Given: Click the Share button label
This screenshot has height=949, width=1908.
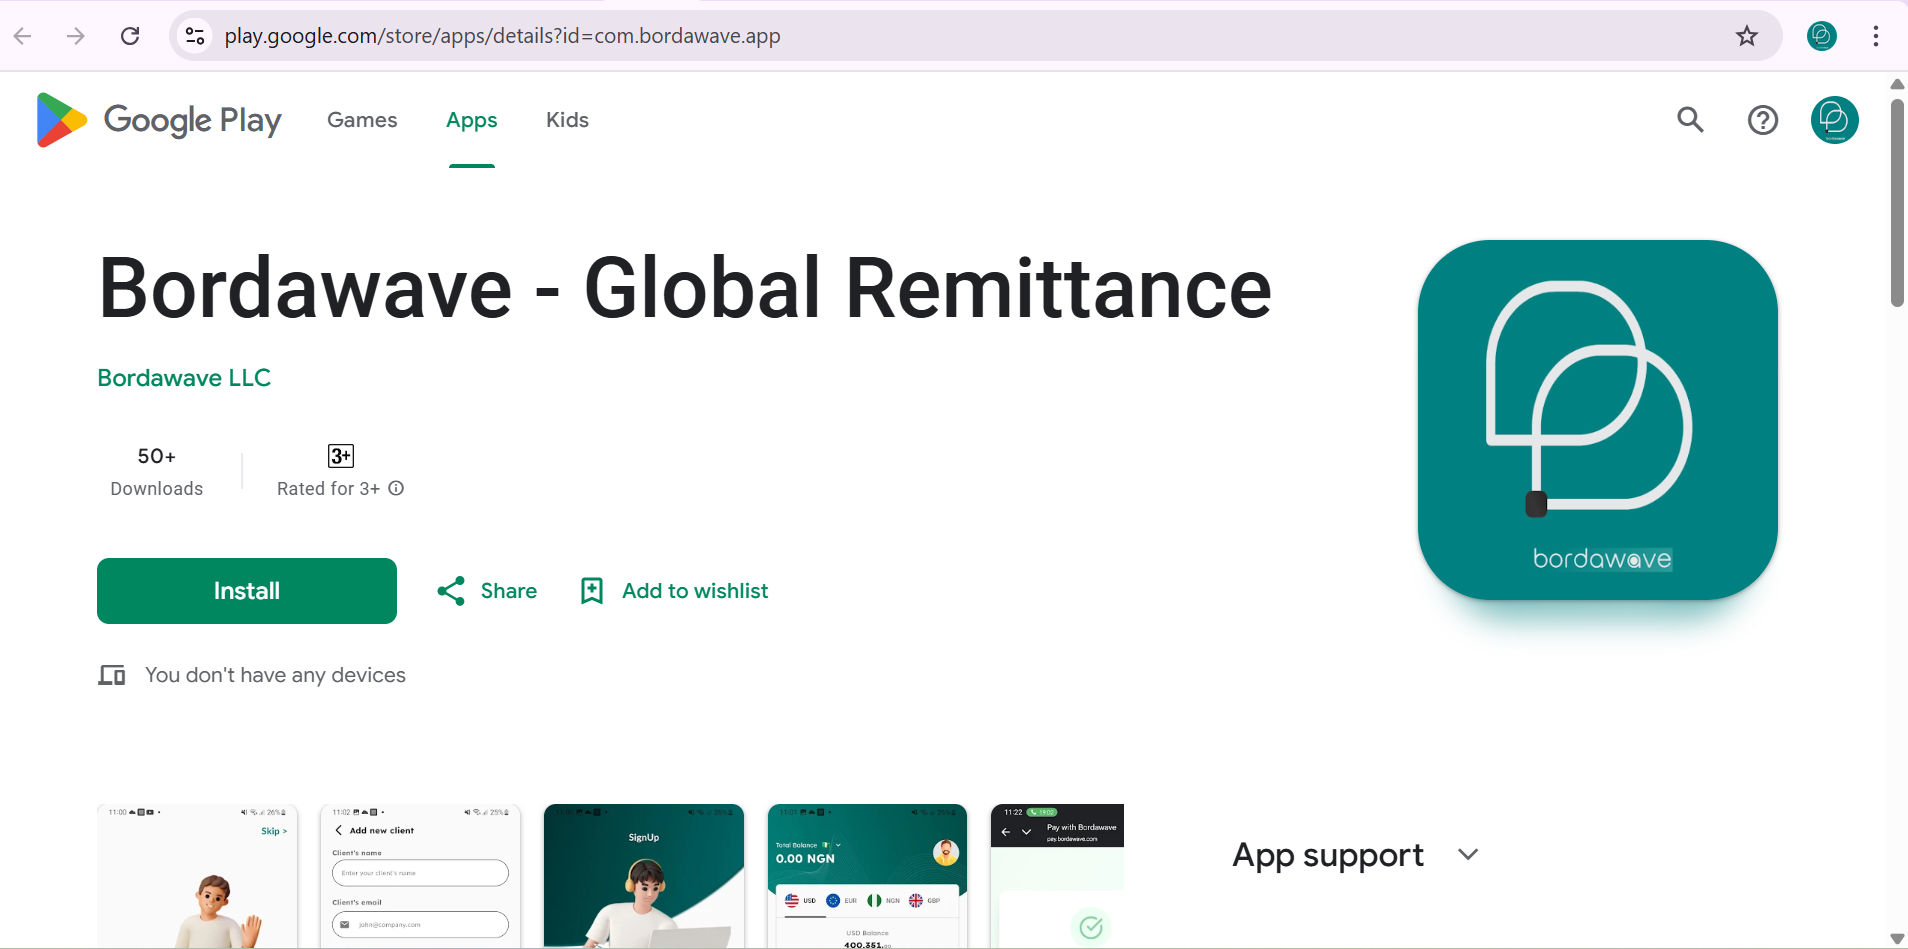Looking at the screenshot, I should coord(509,591).
